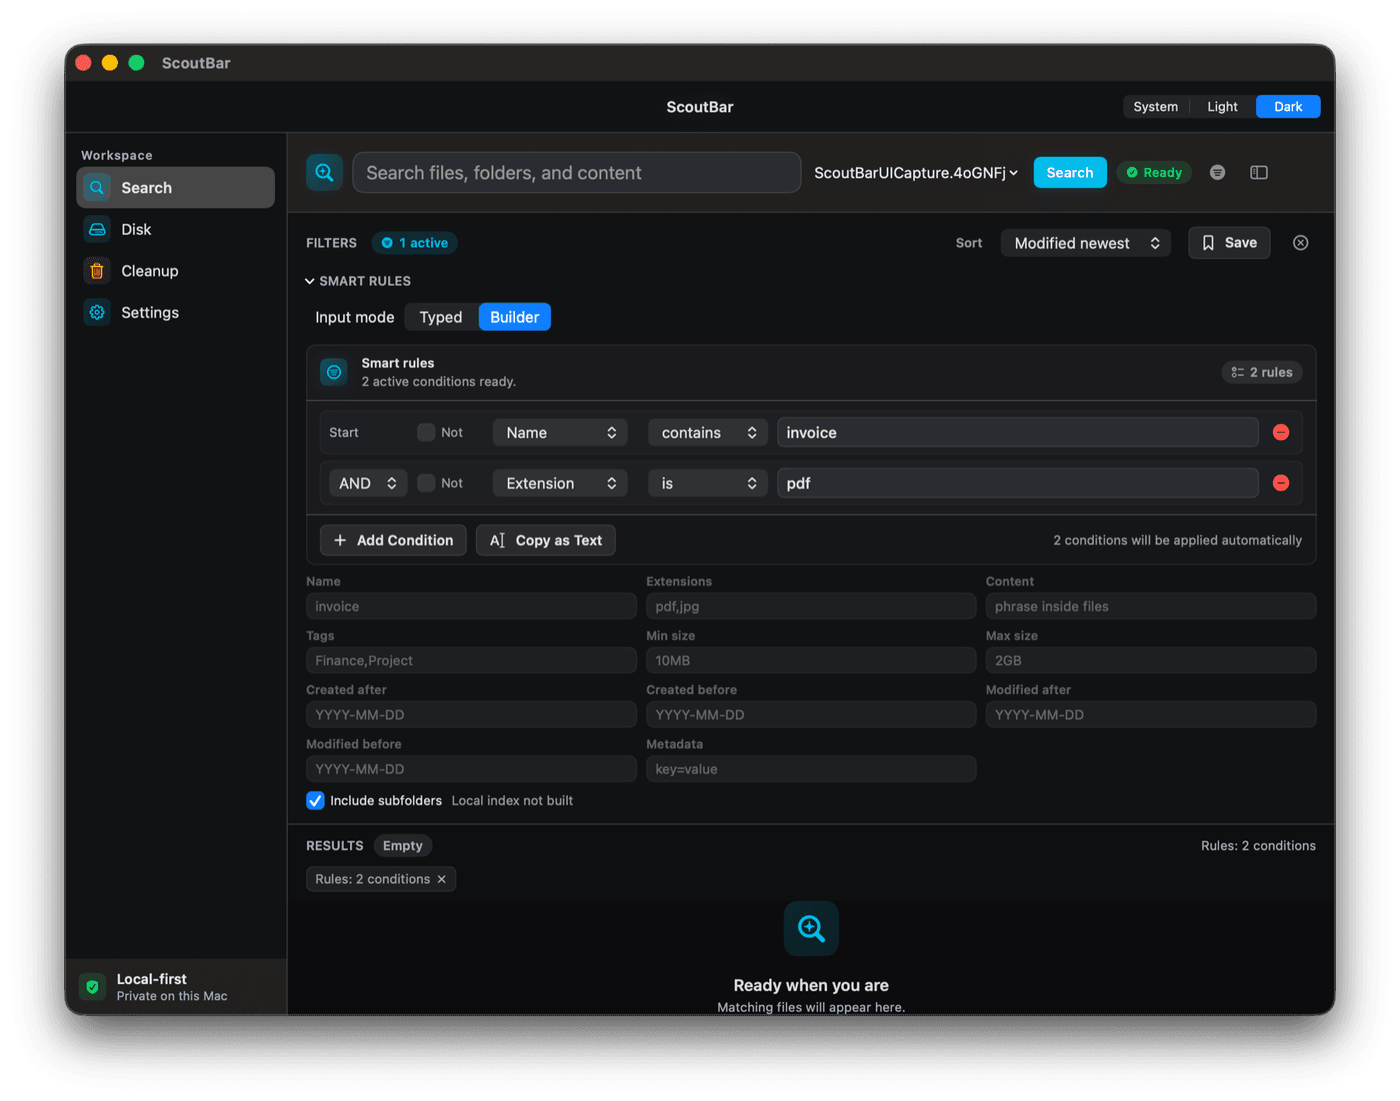Toggle the sidebar panel layout icon
1400x1101 pixels.
pyautogui.click(x=1259, y=172)
